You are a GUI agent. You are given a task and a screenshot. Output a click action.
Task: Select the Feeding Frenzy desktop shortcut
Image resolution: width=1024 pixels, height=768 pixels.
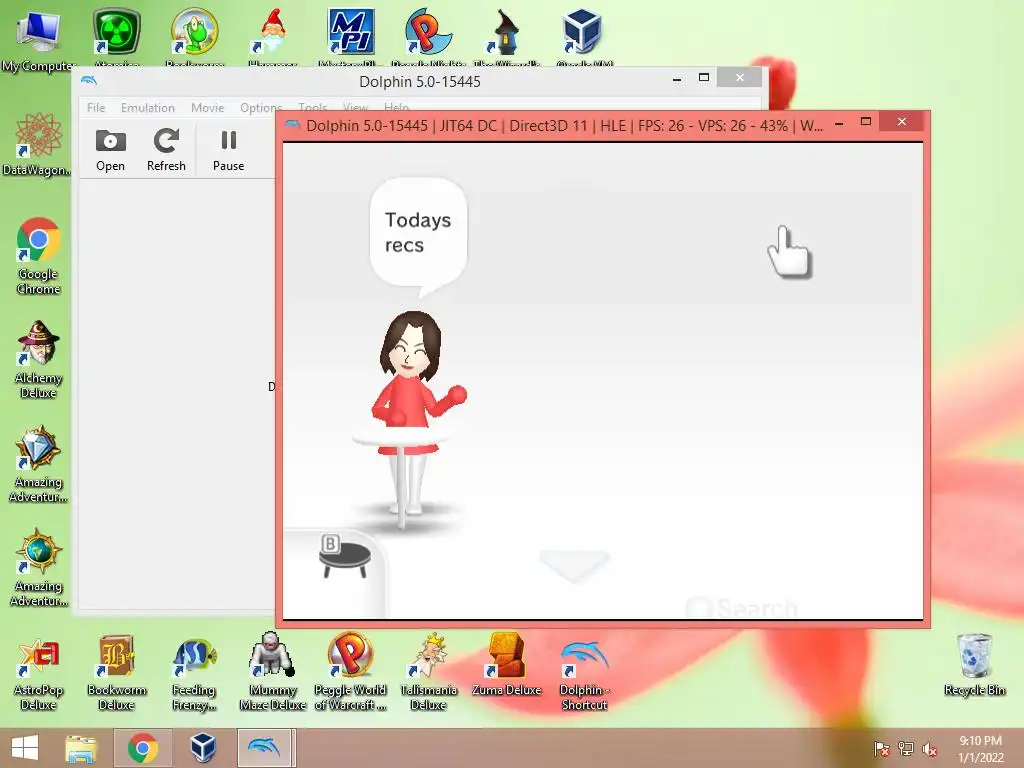click(x=194, y=673)
